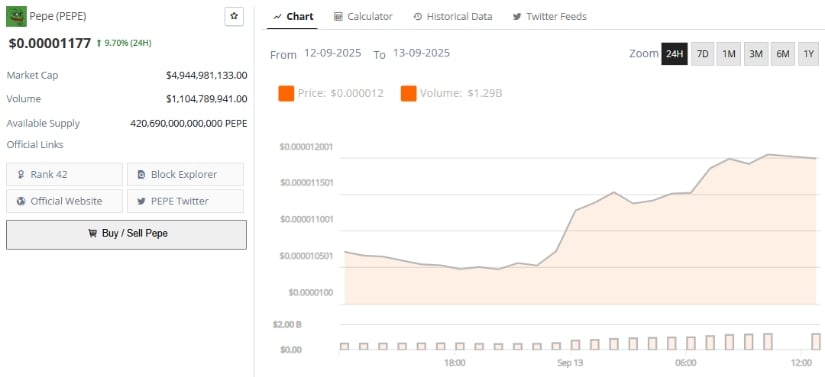Viewport: 825px width, 377px height.
Task: Click the 18:00 time axis label
Action: (455, 363)
